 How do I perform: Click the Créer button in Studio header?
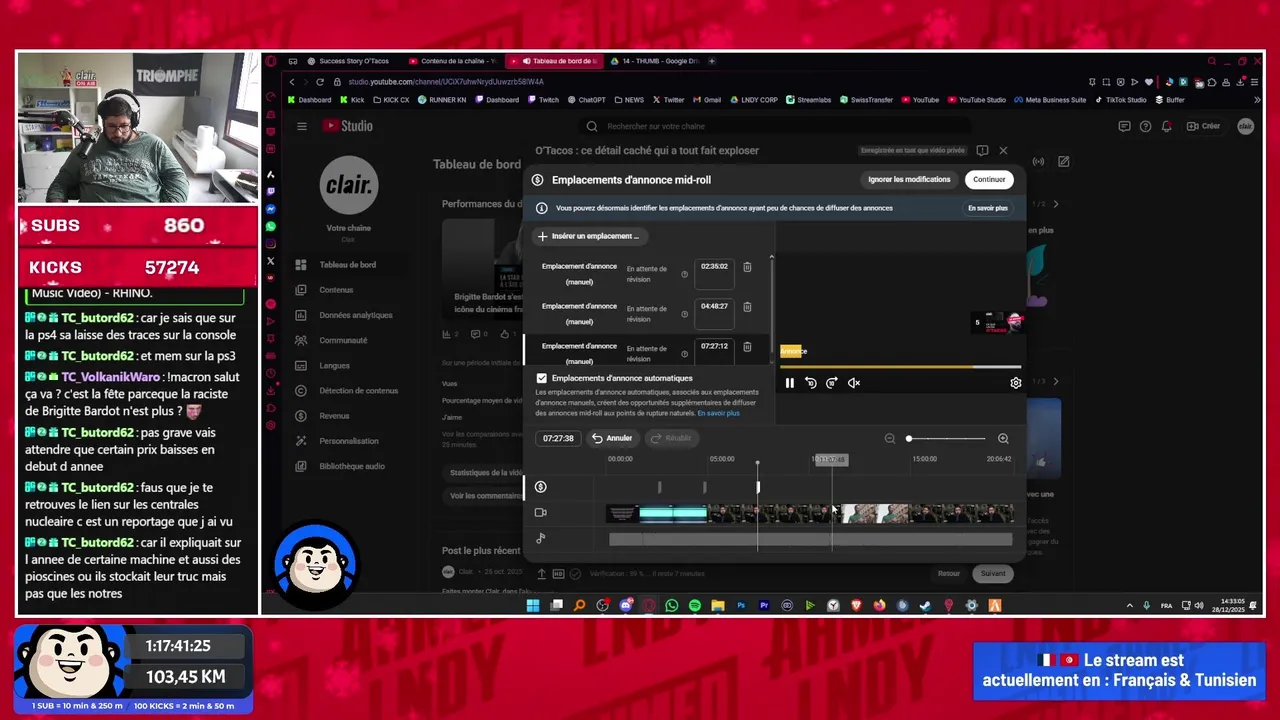pos(1204,126)
